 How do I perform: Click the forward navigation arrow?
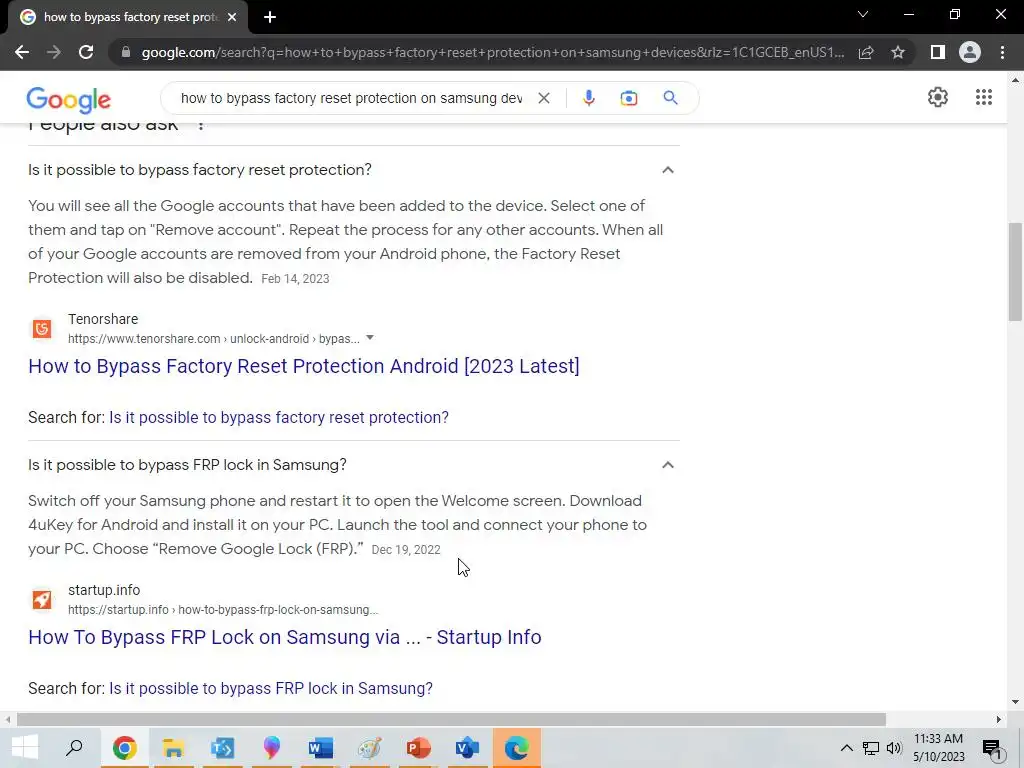54,52
